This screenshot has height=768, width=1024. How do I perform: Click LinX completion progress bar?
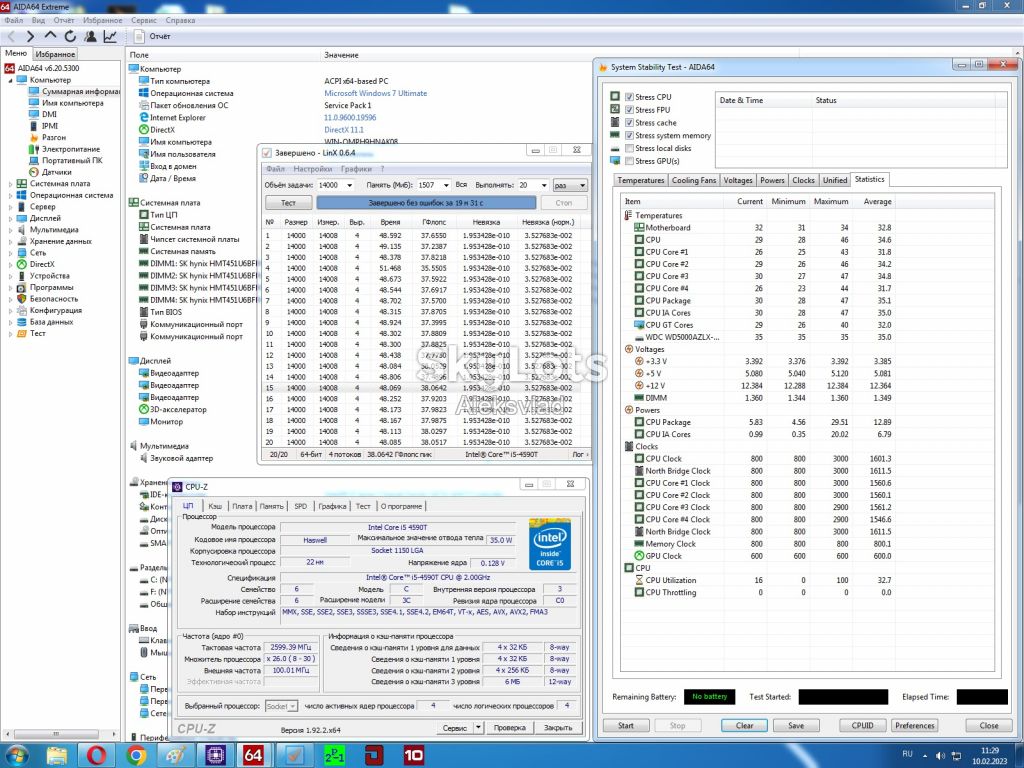pos(426,203)
